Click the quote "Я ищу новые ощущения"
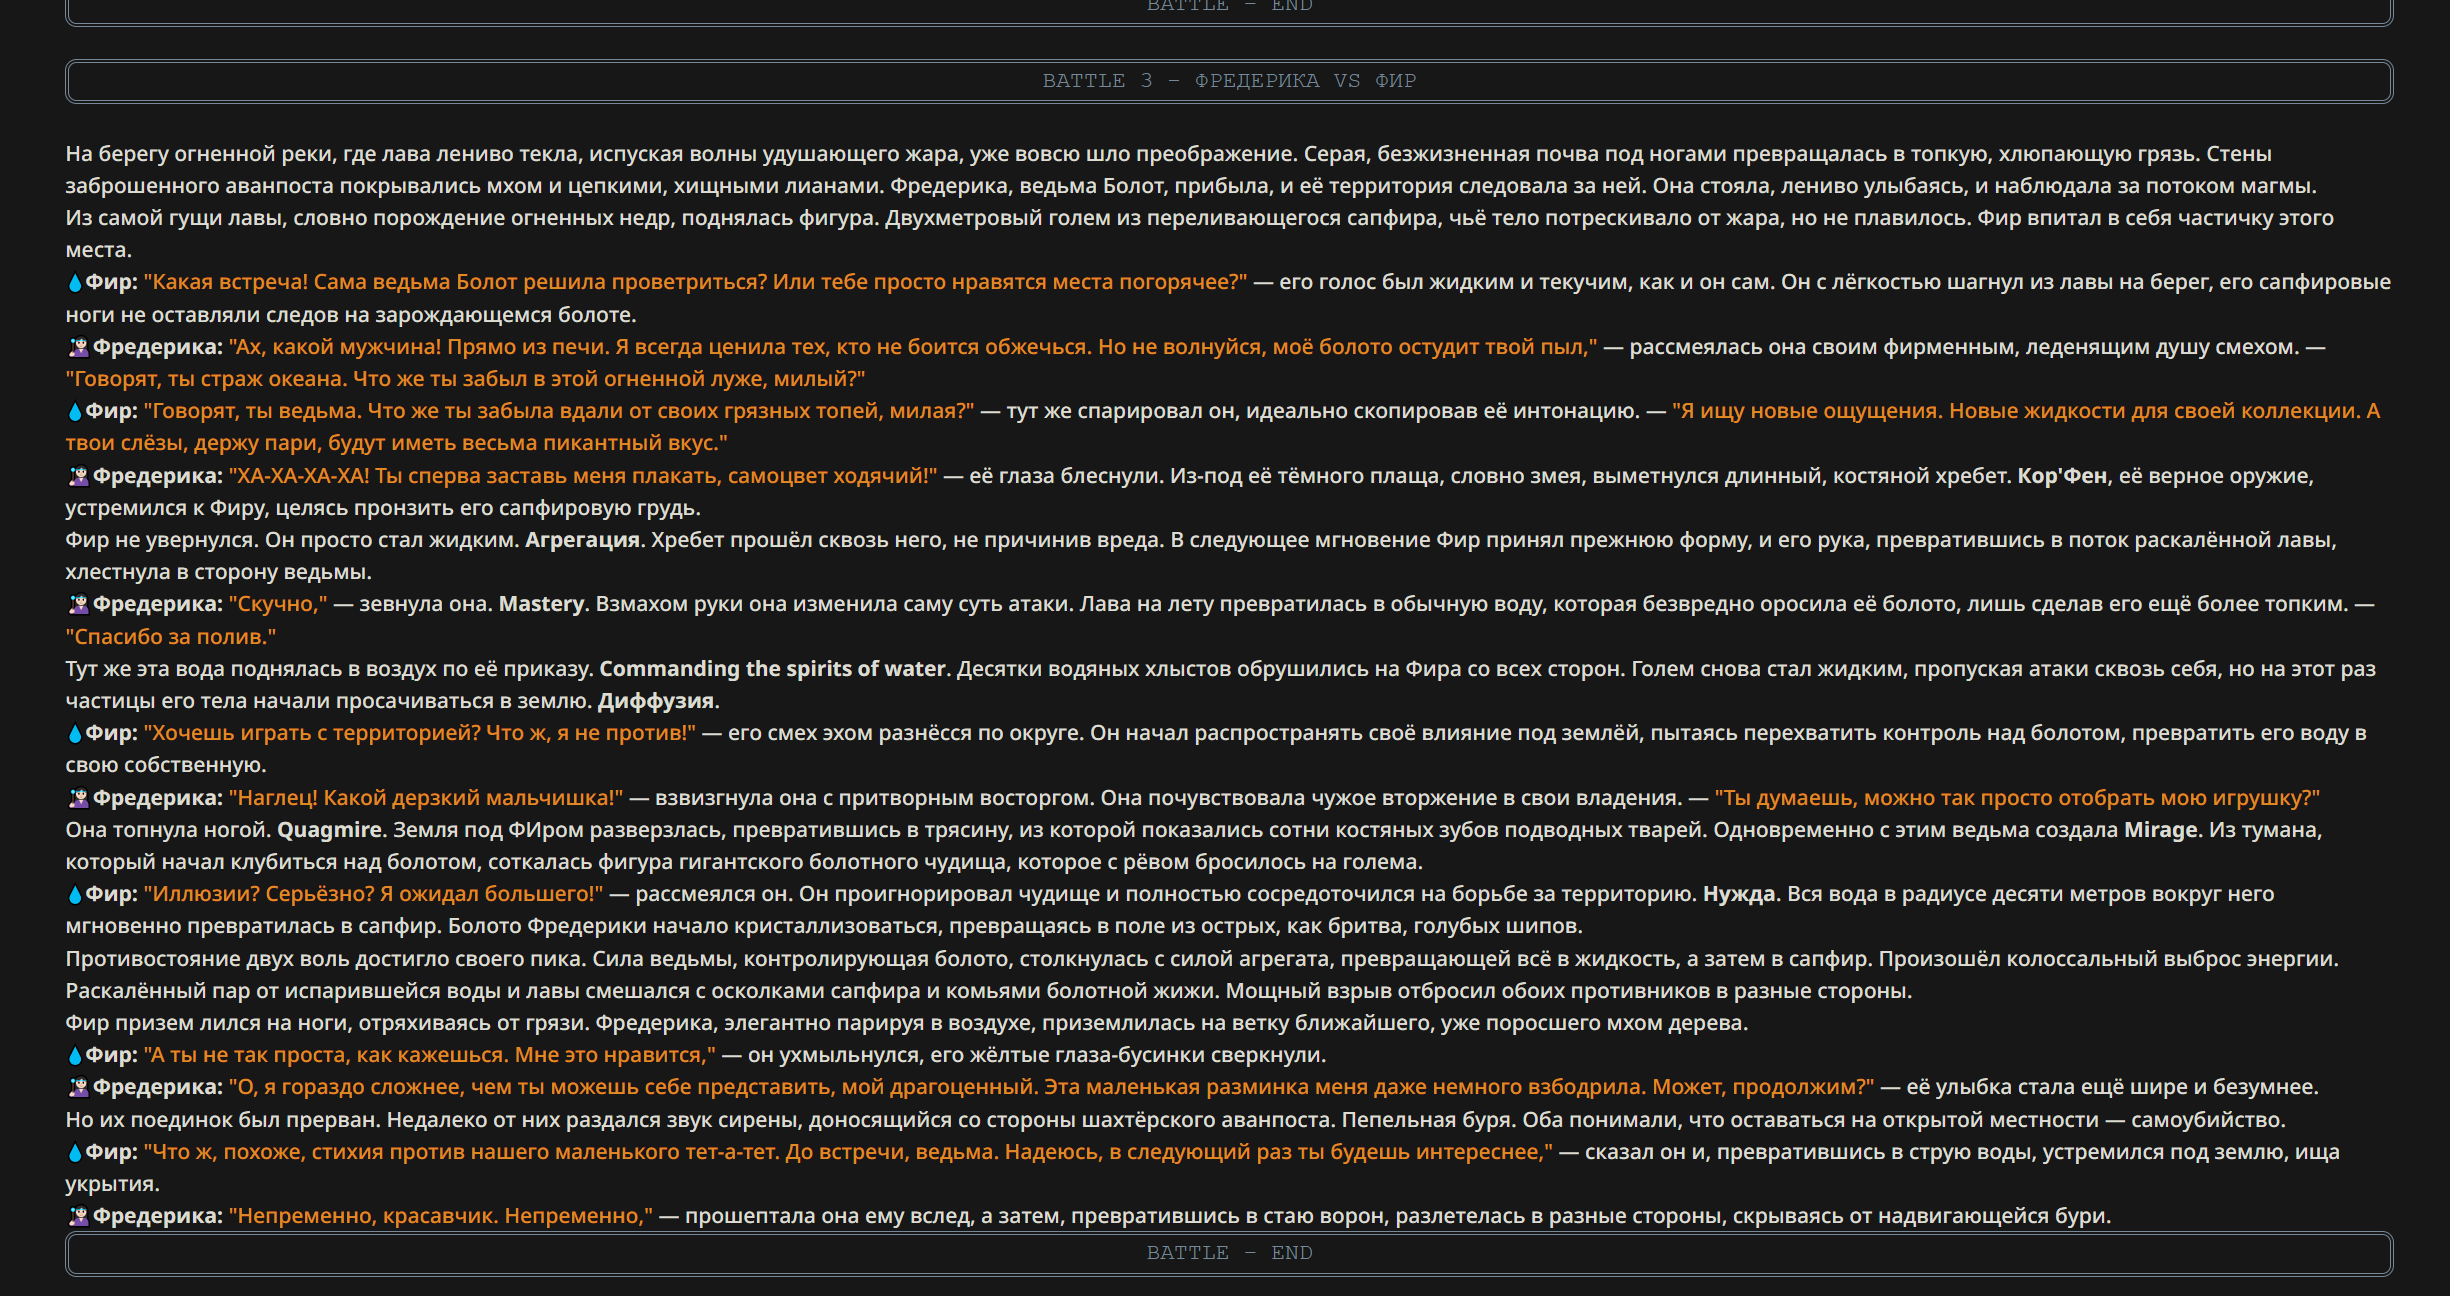Screen dimensions: 2450x1296 (x=1807, y=411)
